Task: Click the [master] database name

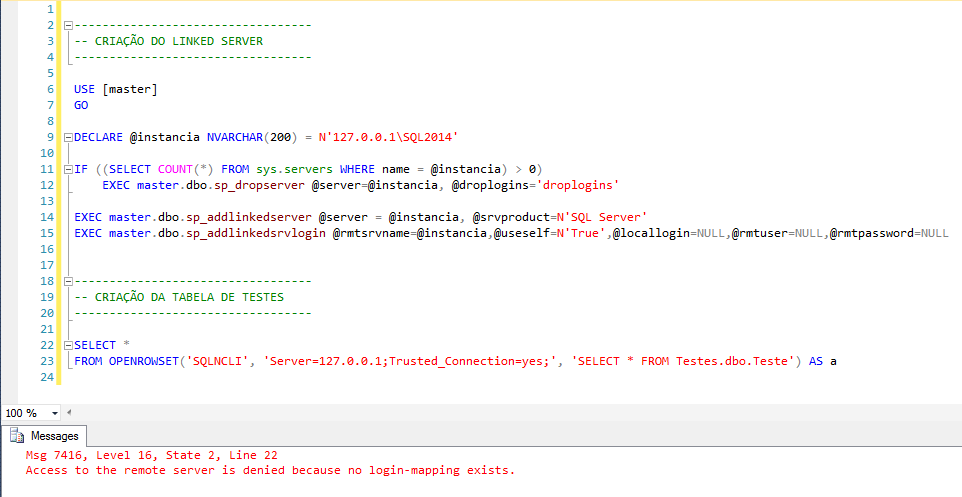Action: [130, 90]
